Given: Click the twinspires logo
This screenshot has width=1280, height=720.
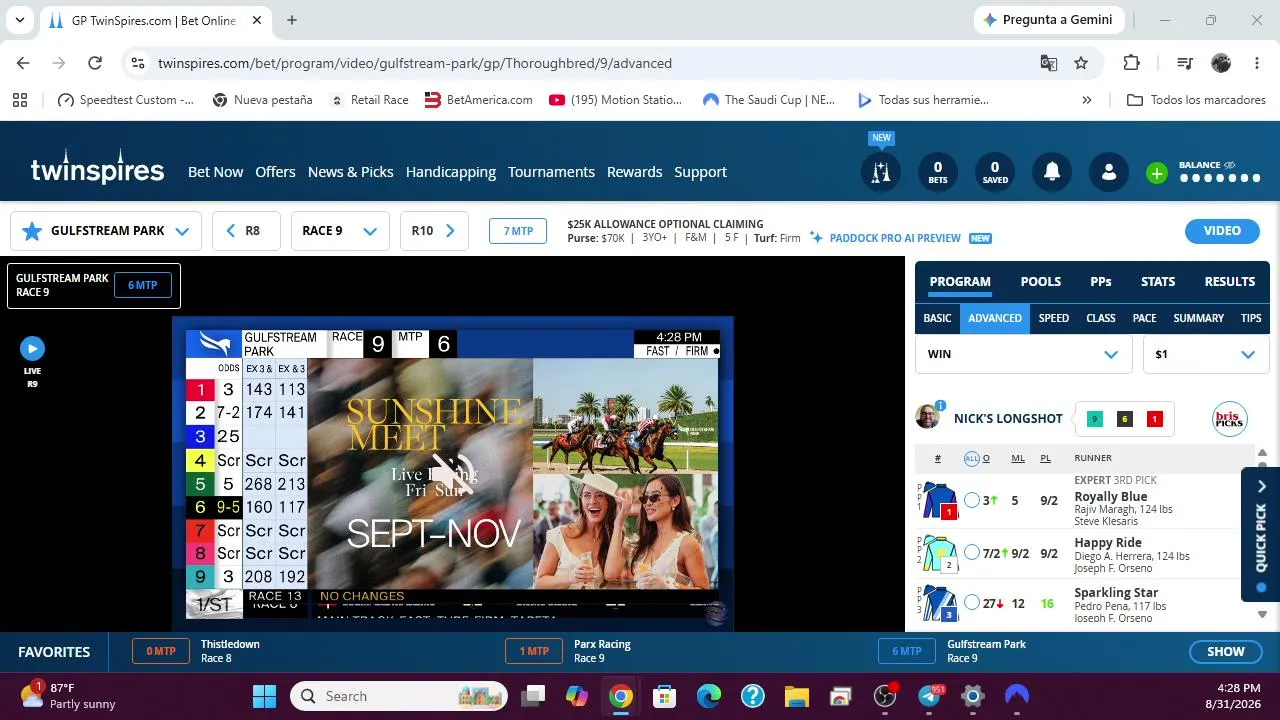Looking at the screenshot, I should coord(97,169).
